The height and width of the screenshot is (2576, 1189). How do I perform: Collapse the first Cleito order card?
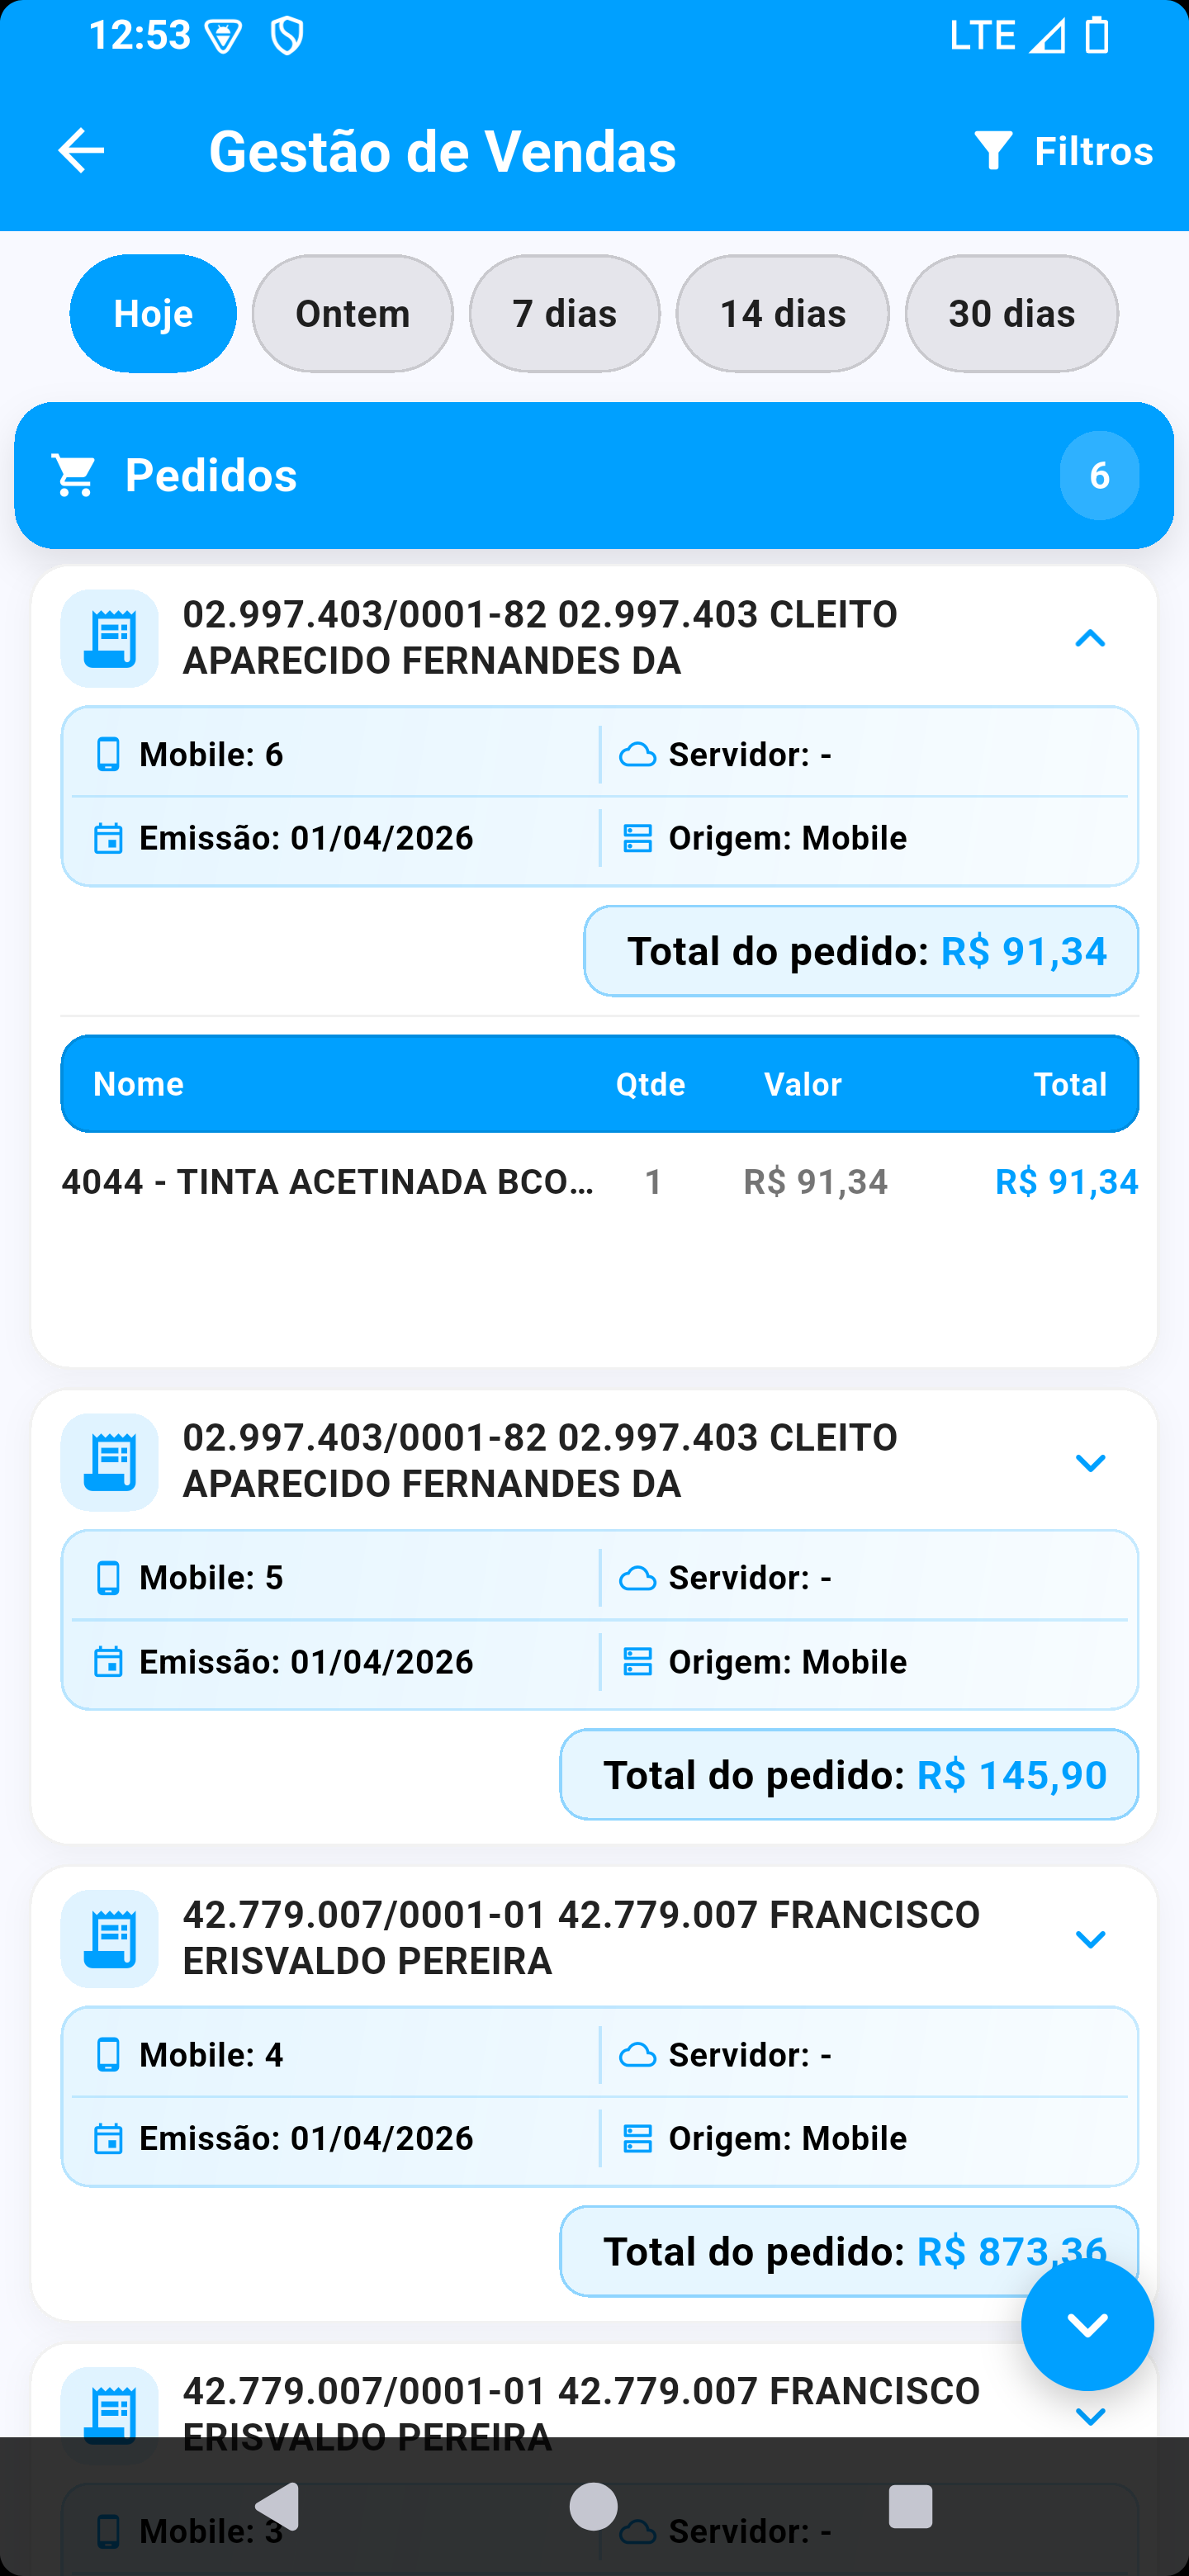[1090, 638]
